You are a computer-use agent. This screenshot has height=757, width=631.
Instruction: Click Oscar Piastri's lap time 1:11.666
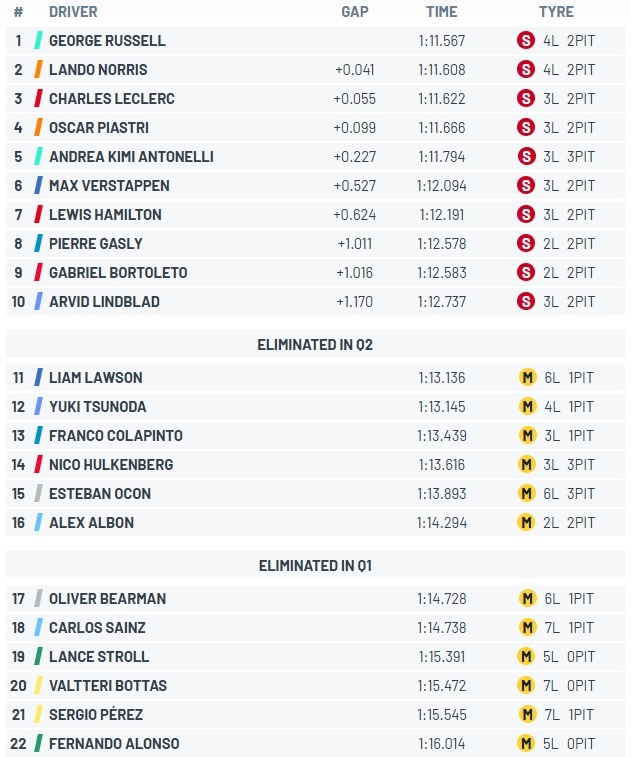tap(442, 127)
